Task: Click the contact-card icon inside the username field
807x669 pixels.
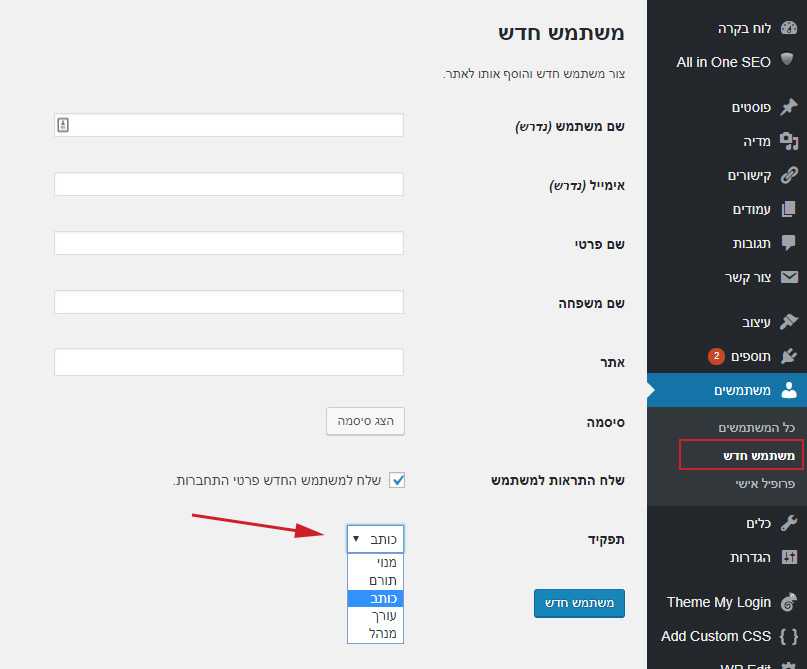Action: (x=63, y=125)
